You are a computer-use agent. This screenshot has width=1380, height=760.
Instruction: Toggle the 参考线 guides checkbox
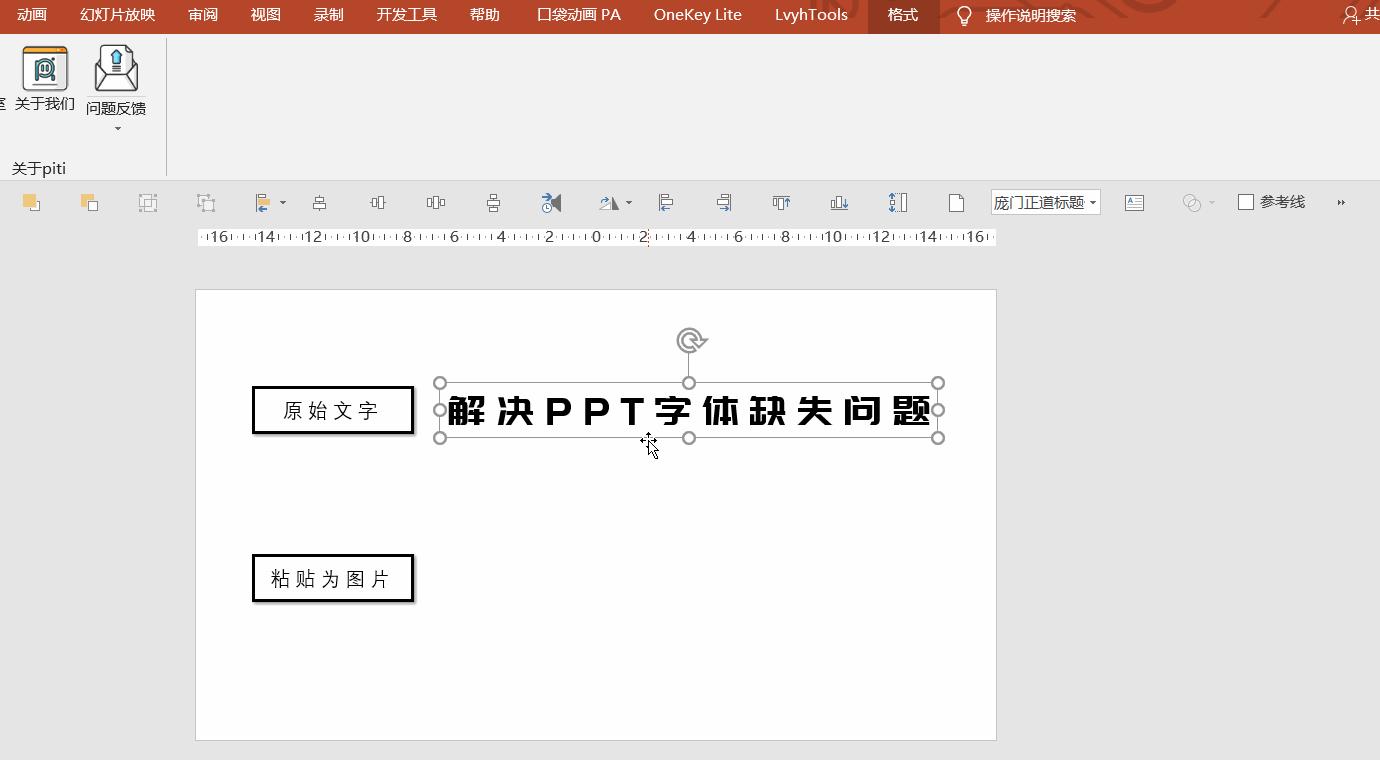tap(1246, 201)
